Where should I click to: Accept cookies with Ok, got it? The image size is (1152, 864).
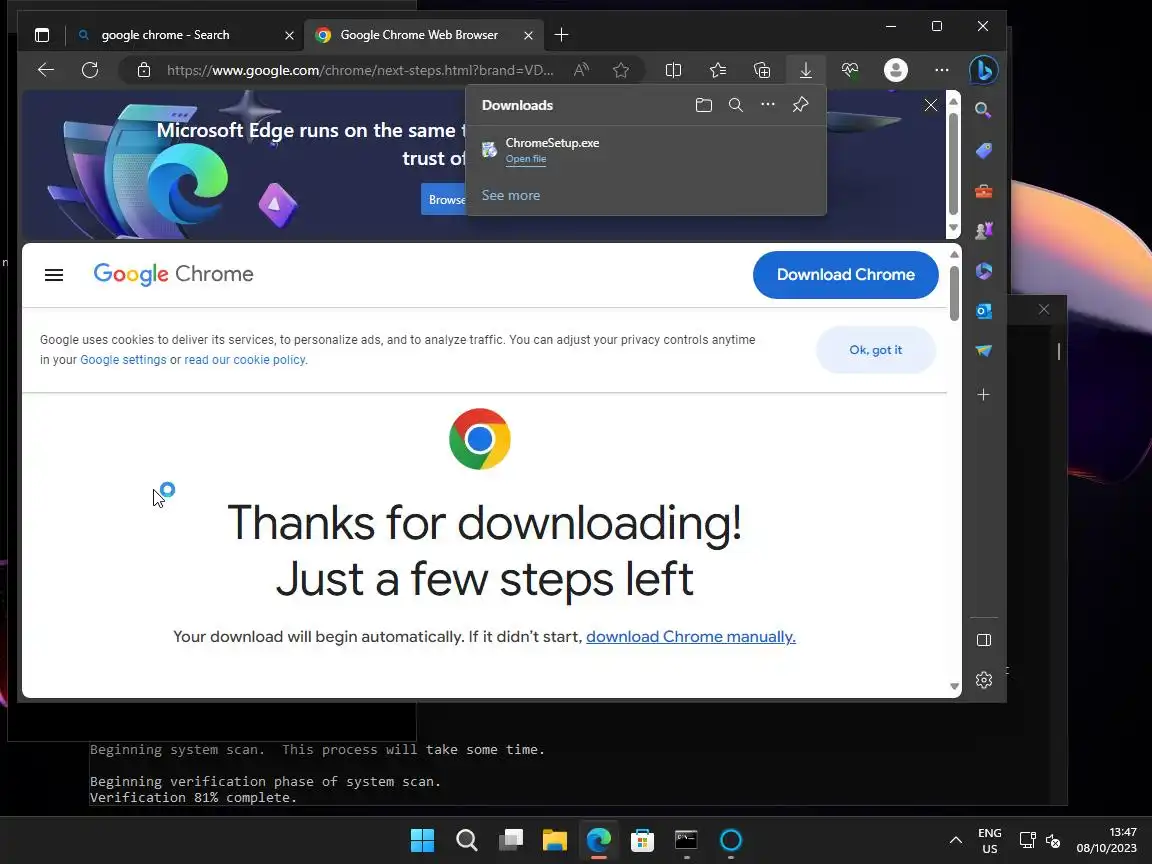pos(875,350)
